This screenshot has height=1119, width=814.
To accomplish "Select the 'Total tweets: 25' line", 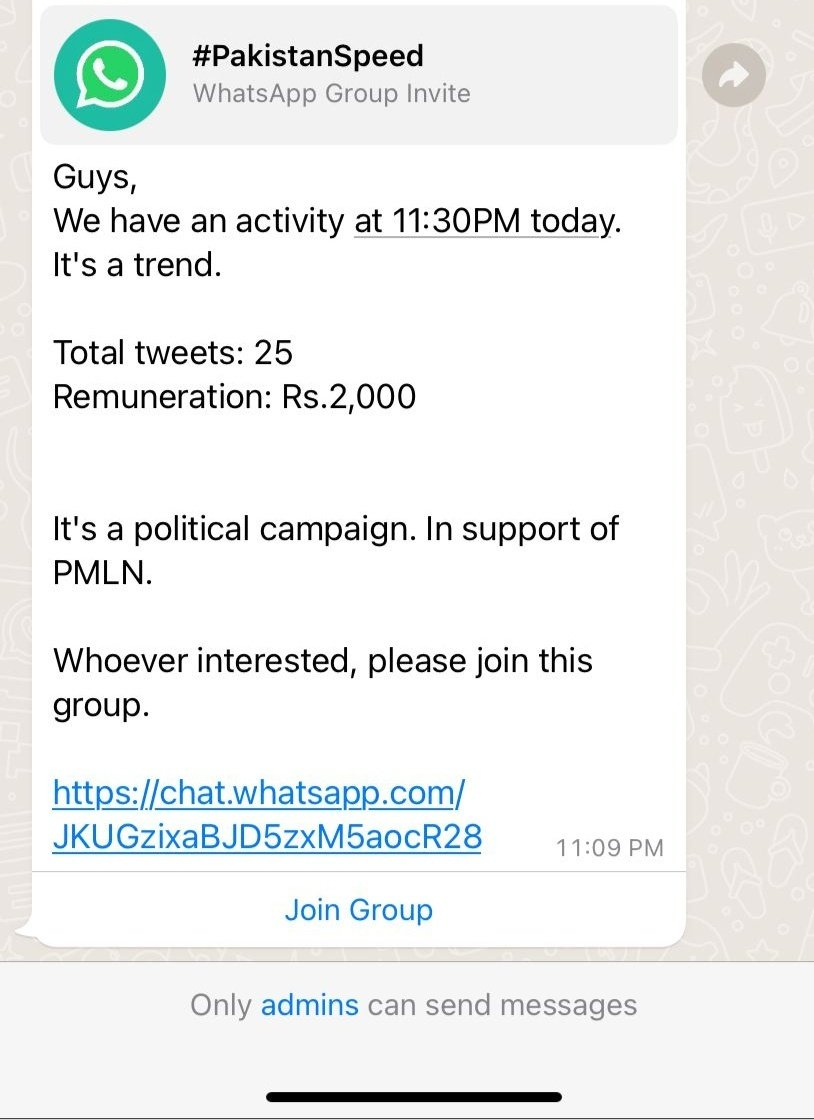I will (173, 353).
